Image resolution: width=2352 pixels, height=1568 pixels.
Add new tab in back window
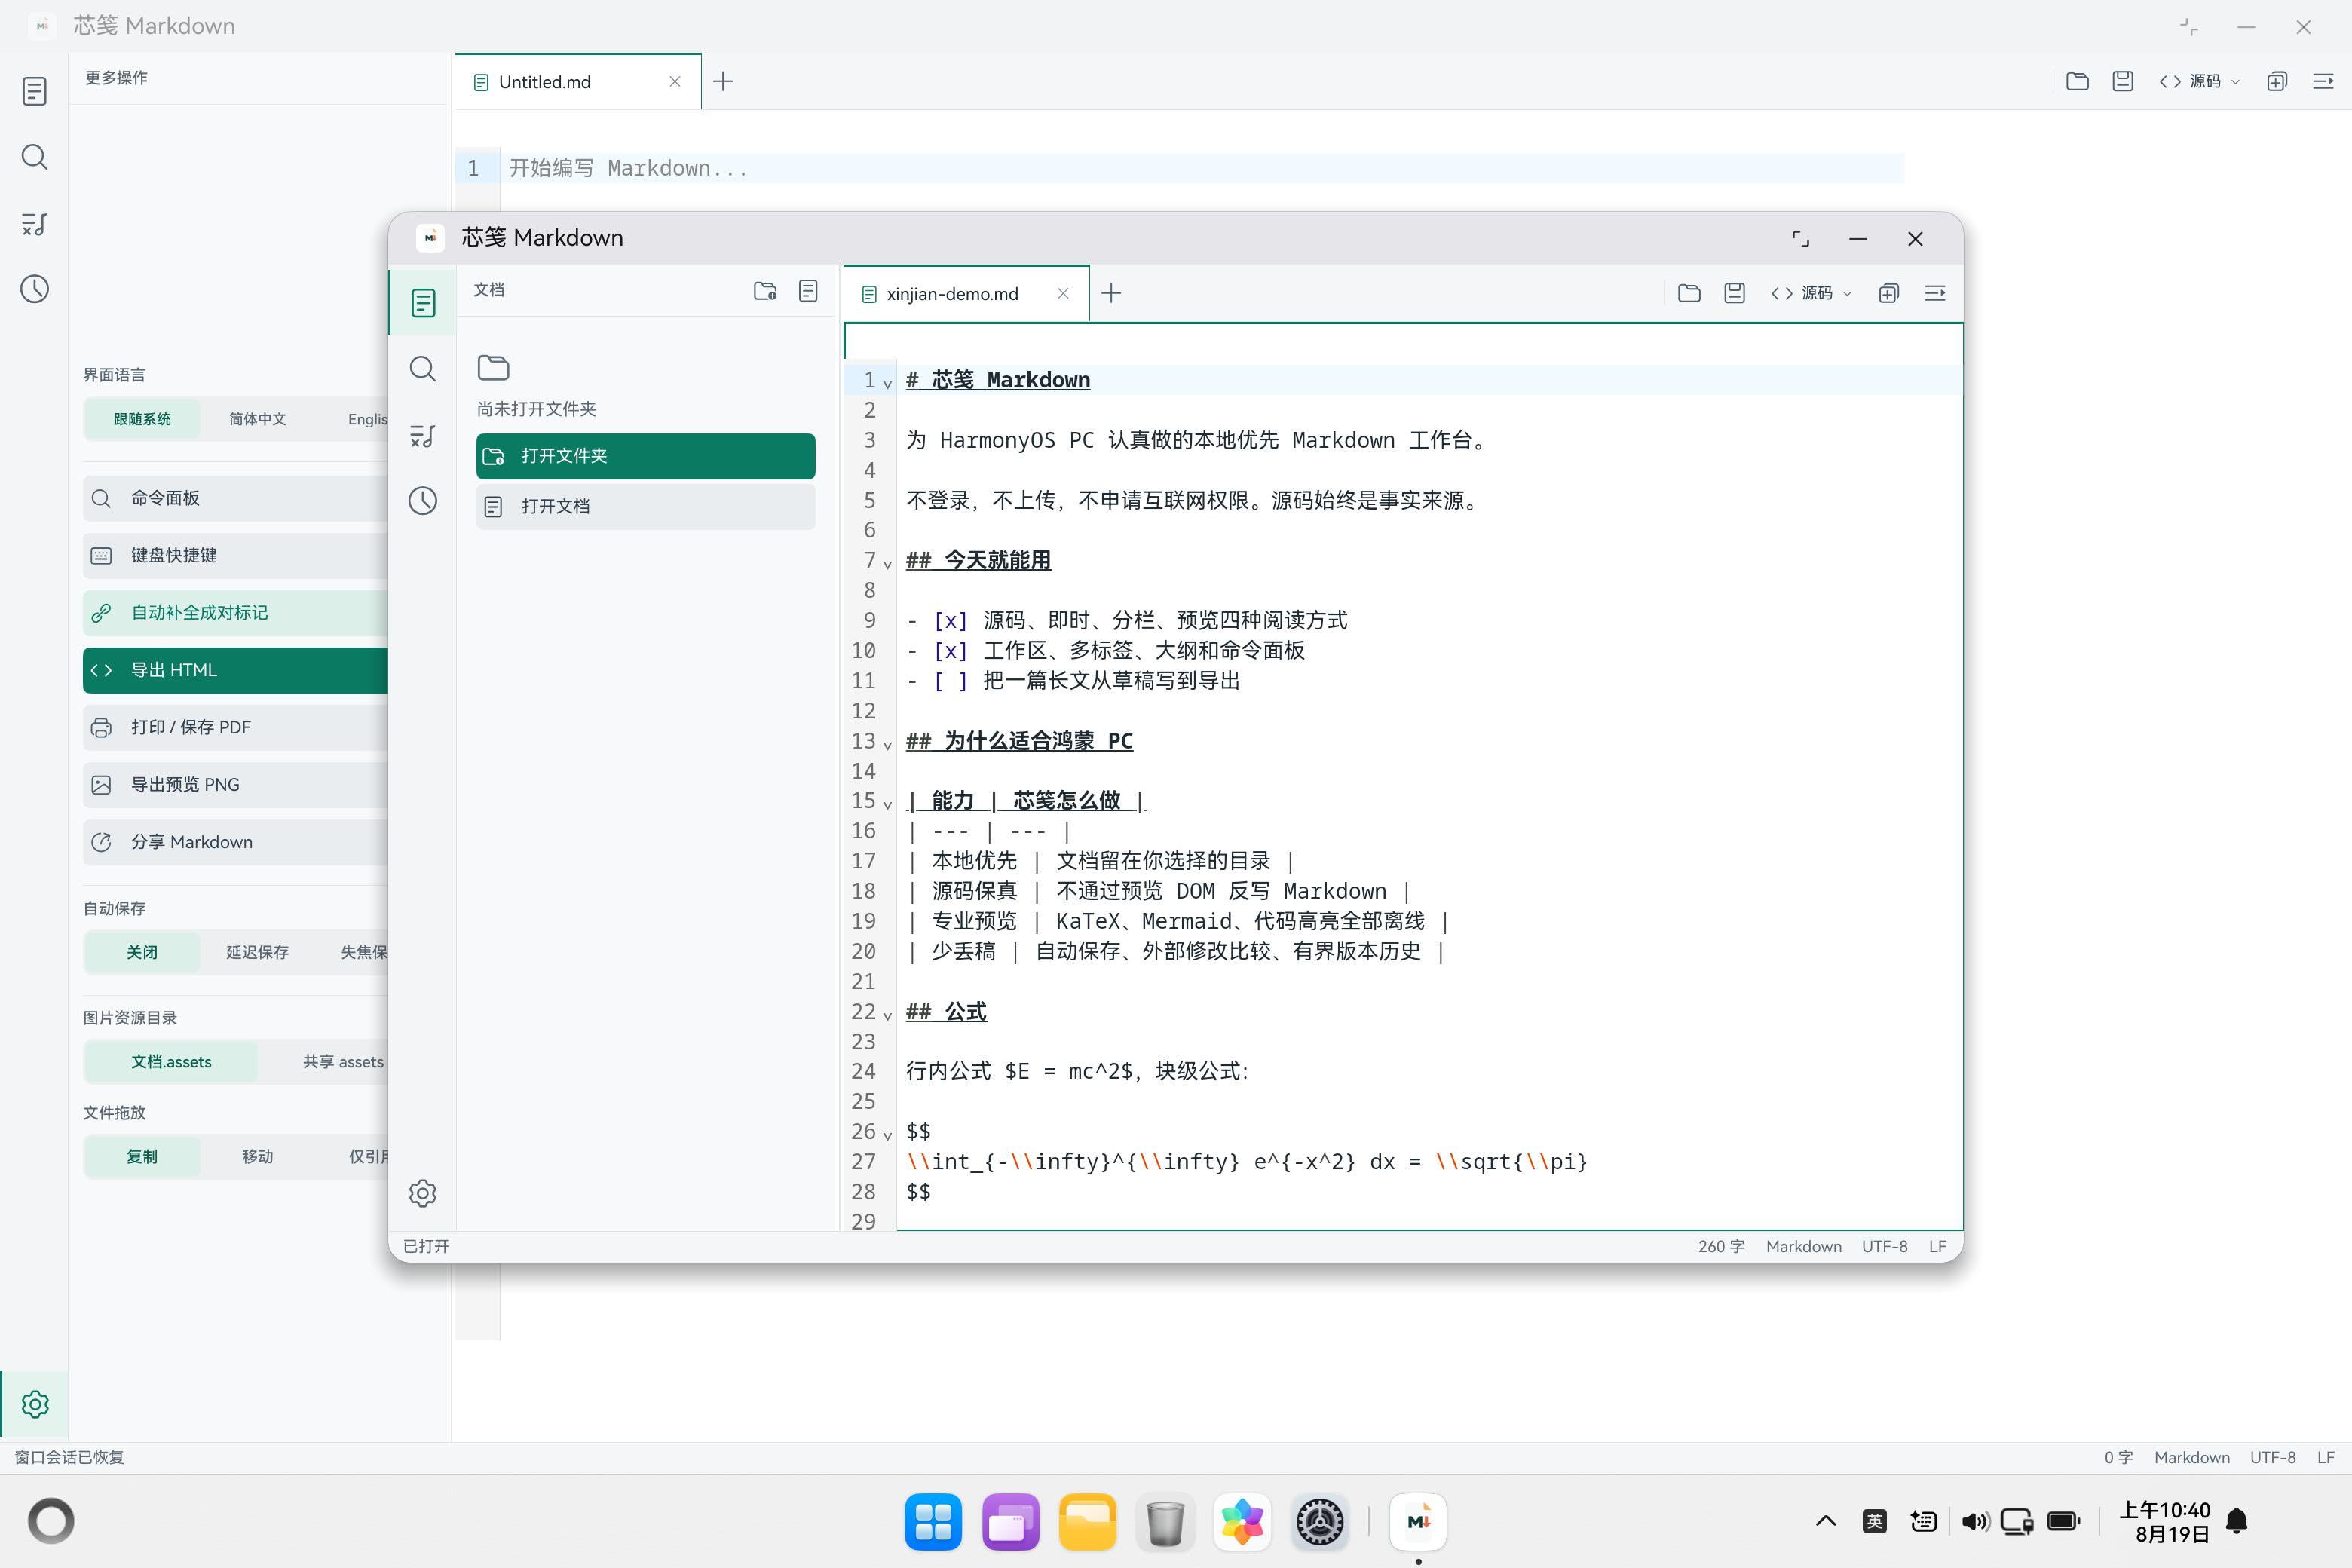(723, 81)
